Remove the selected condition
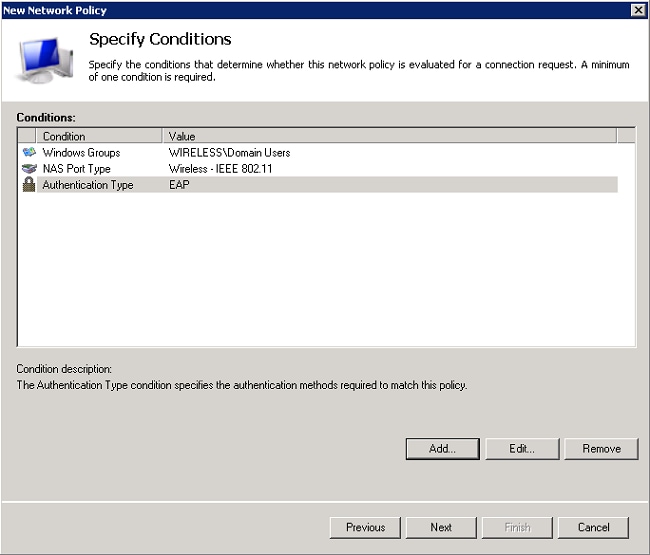This screenshot has width=650, height=555. [x=601, y=449]
